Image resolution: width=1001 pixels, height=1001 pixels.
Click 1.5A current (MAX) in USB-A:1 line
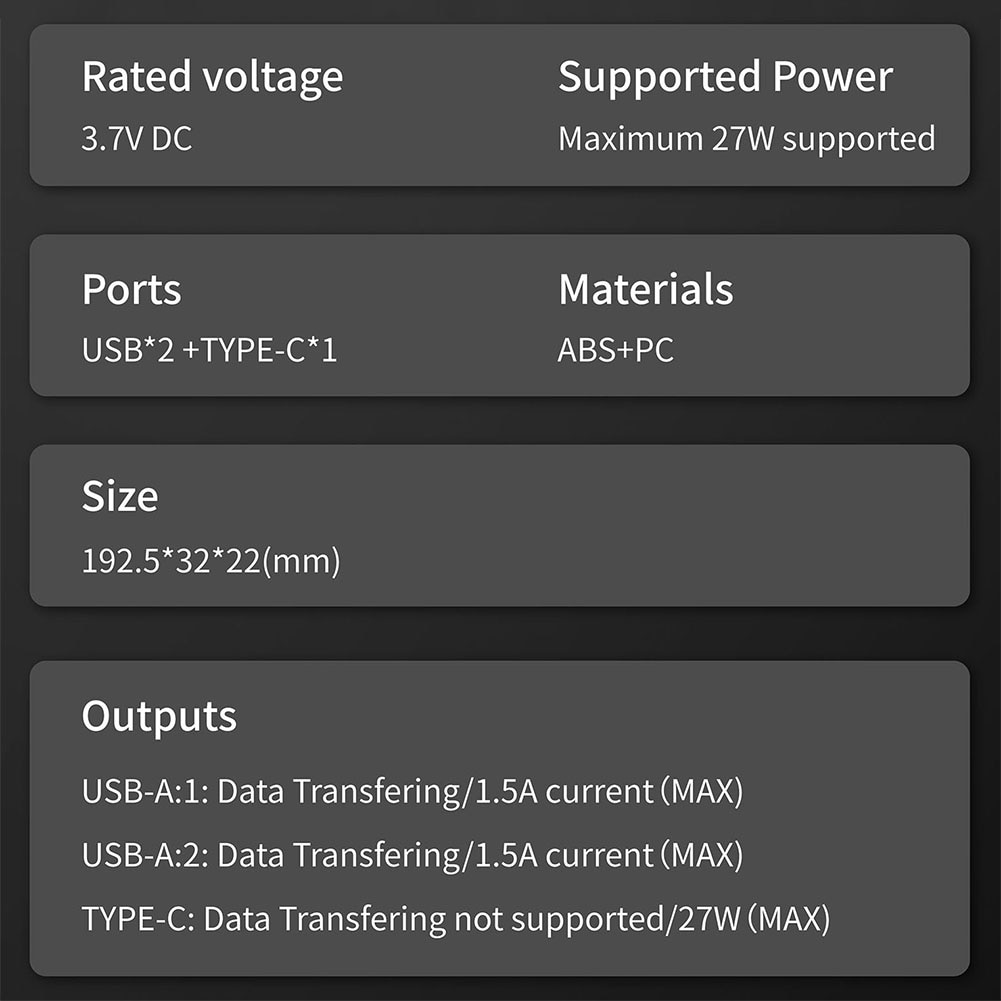[x=610, y=792]
